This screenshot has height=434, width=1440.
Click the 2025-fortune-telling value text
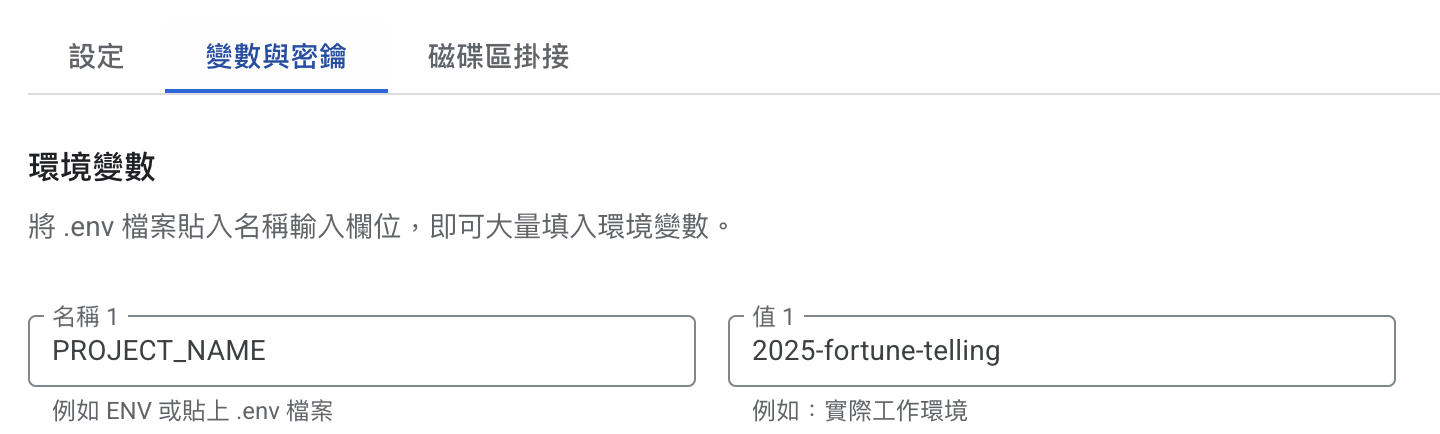coord(876,351)
